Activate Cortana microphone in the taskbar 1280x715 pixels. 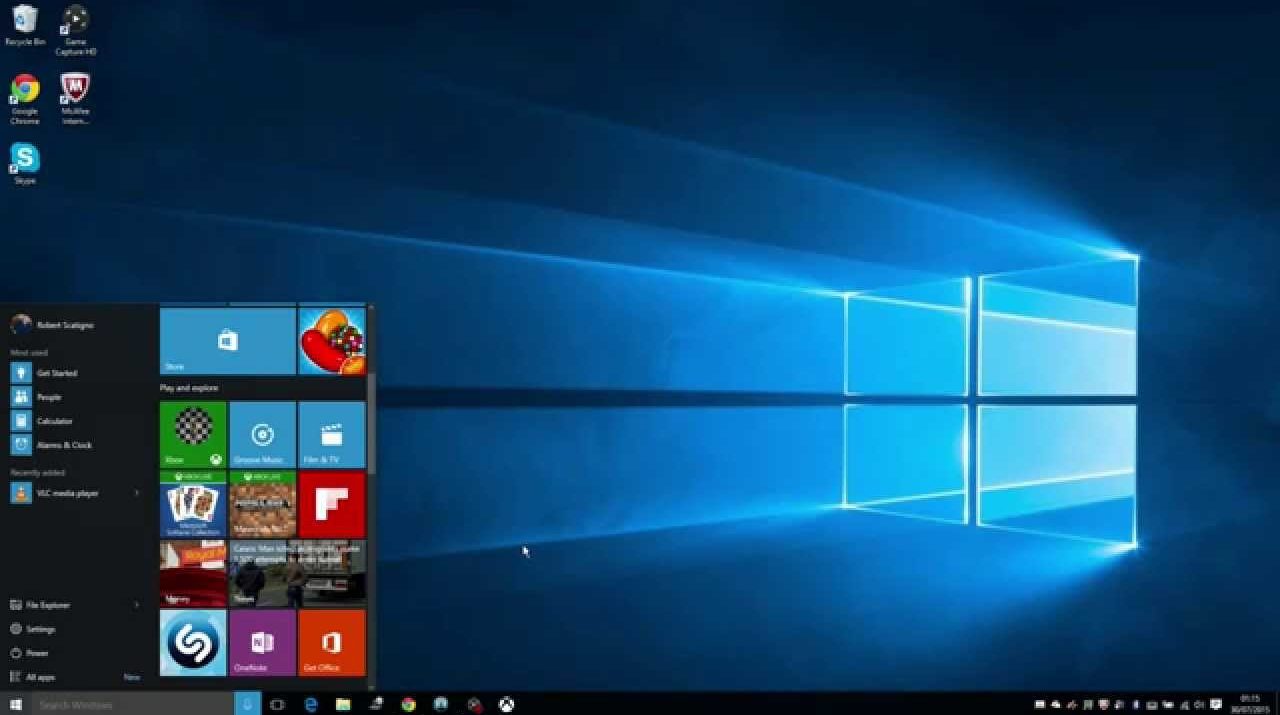point(248,704)
